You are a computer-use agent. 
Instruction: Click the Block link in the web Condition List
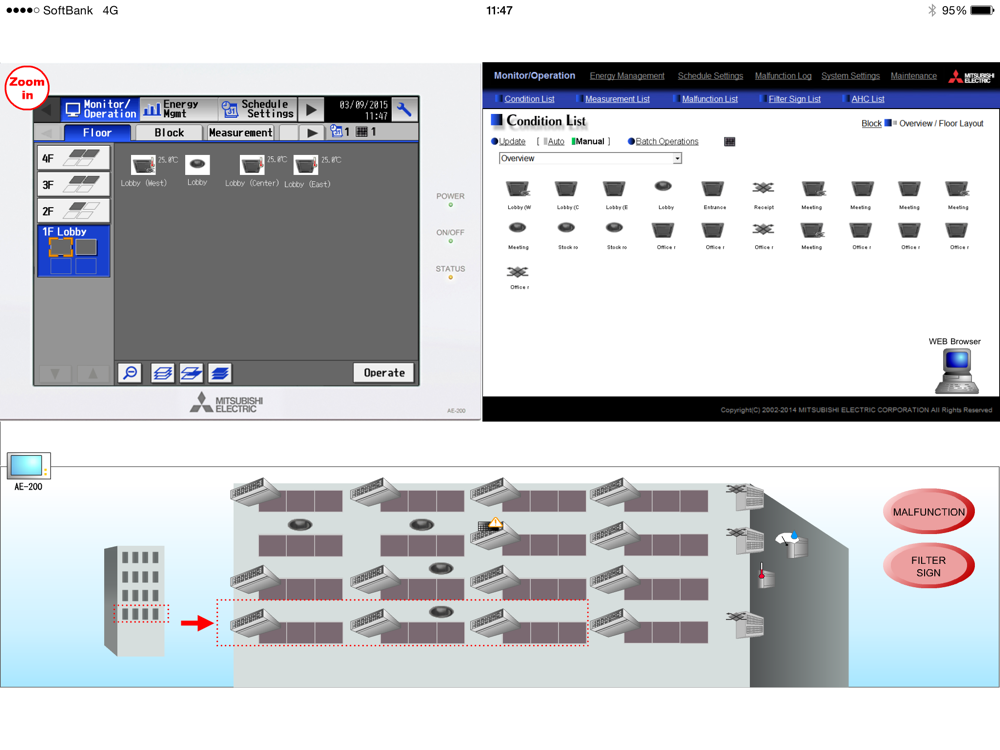pos(871,123)
